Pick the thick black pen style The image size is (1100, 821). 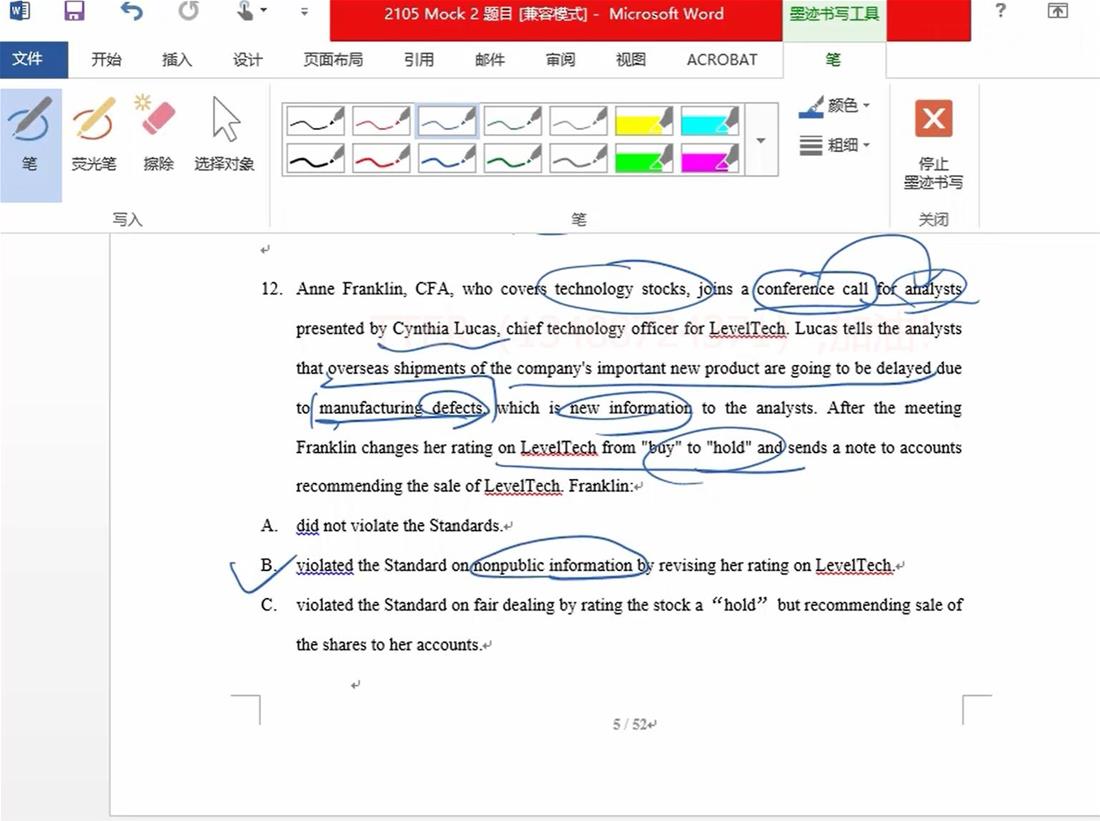point(316,158)
